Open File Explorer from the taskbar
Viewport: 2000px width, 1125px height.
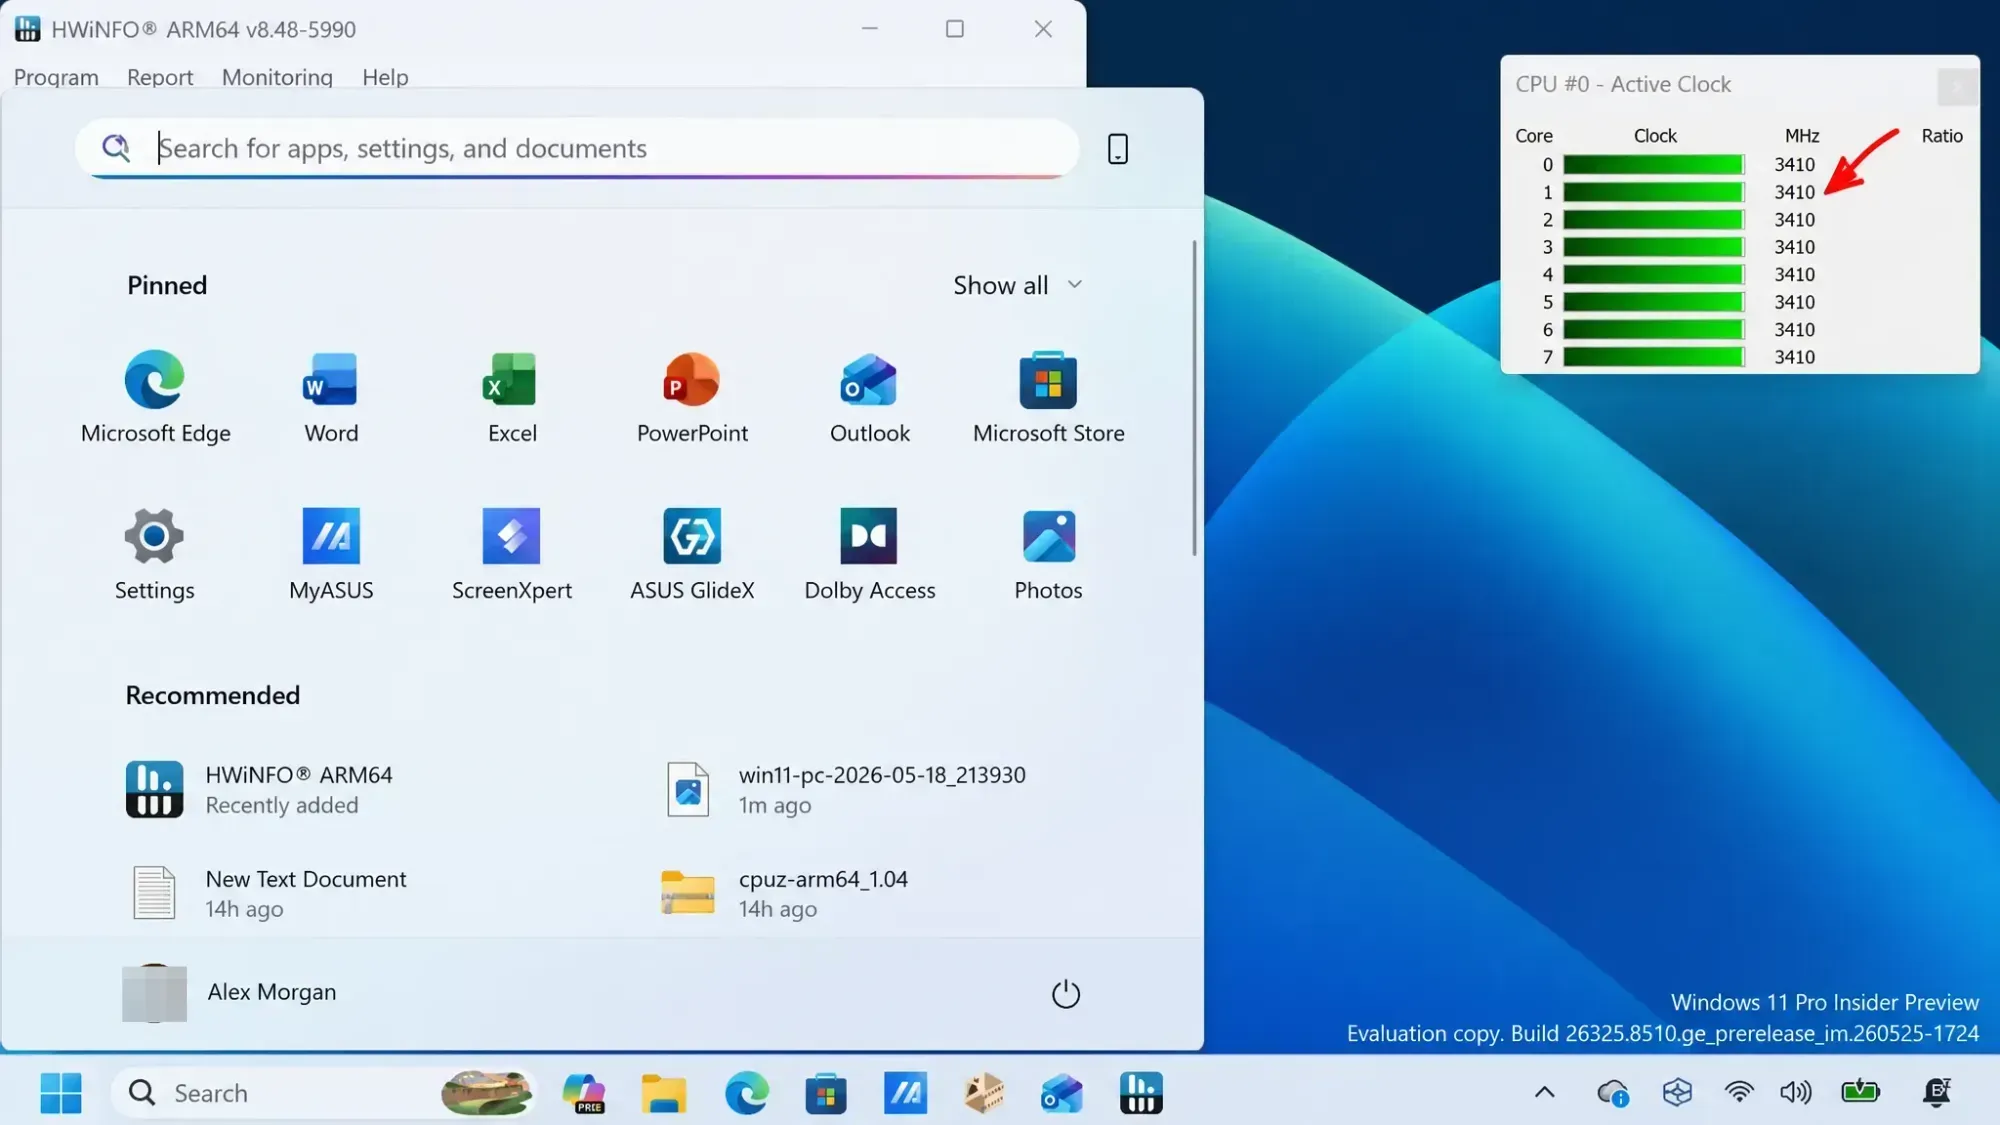[x=664, y=1093]
